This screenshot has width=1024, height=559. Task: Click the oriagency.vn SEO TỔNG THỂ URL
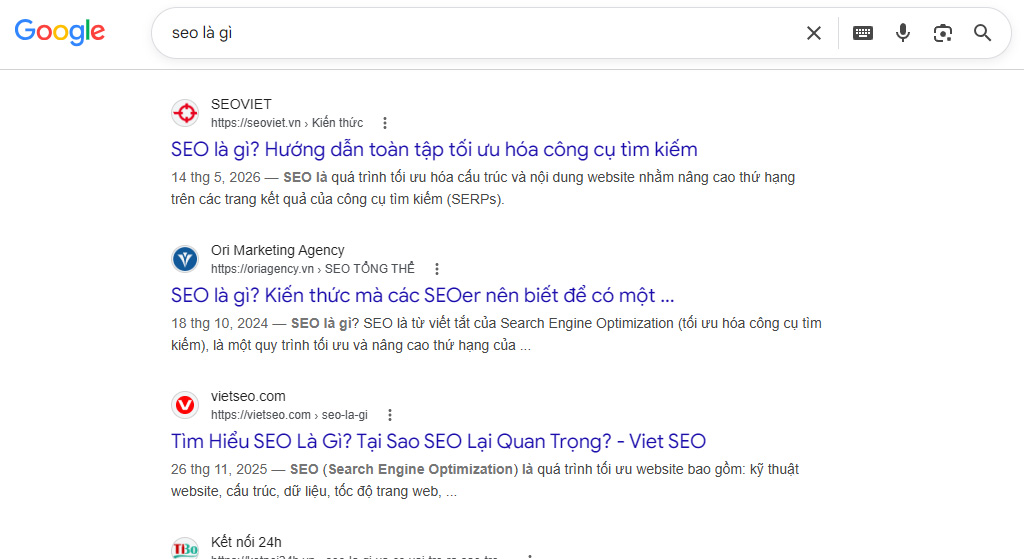pyautogui.click(x=313, y=268)
